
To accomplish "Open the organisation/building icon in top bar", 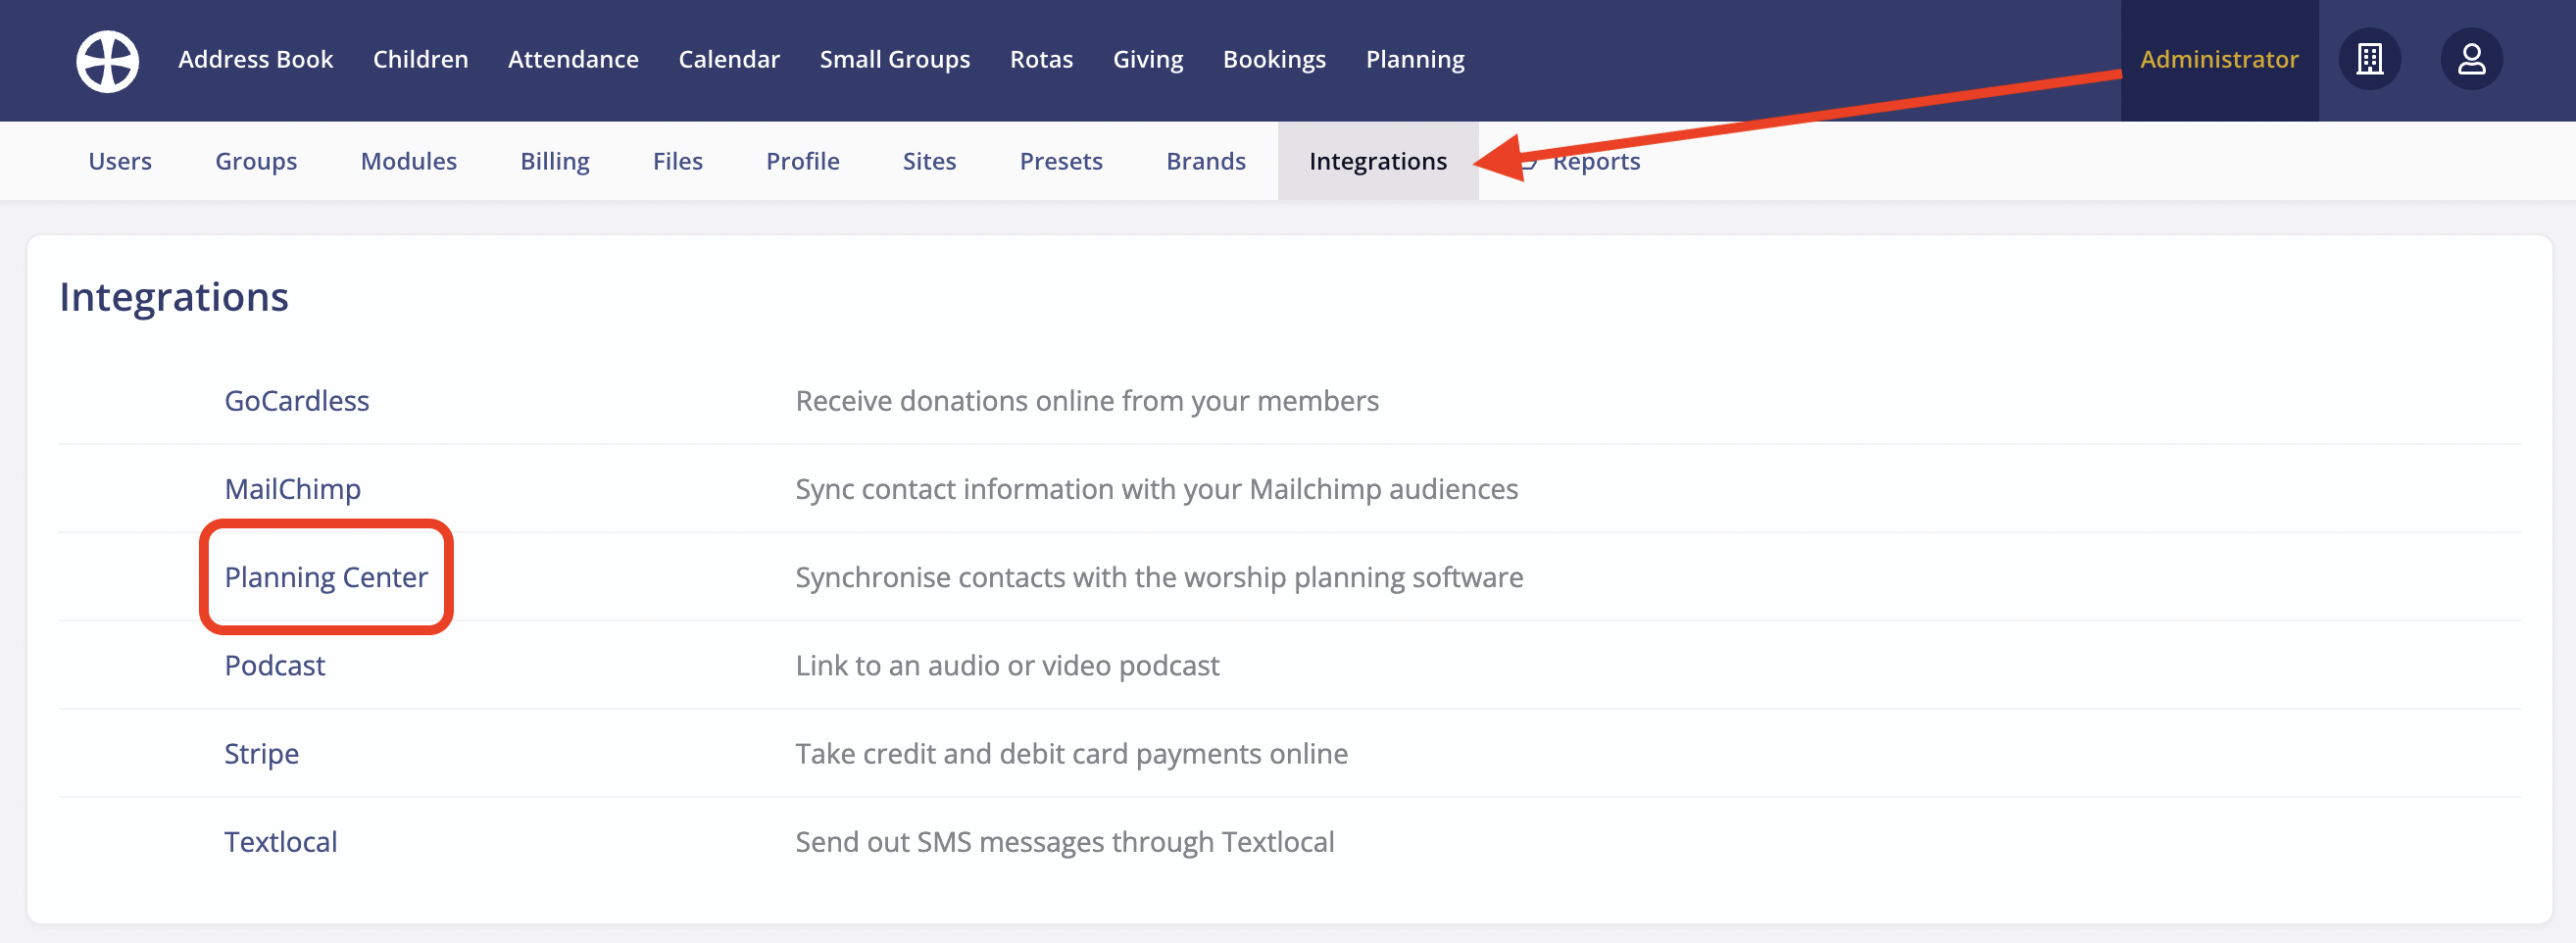I will point(2370,60).
